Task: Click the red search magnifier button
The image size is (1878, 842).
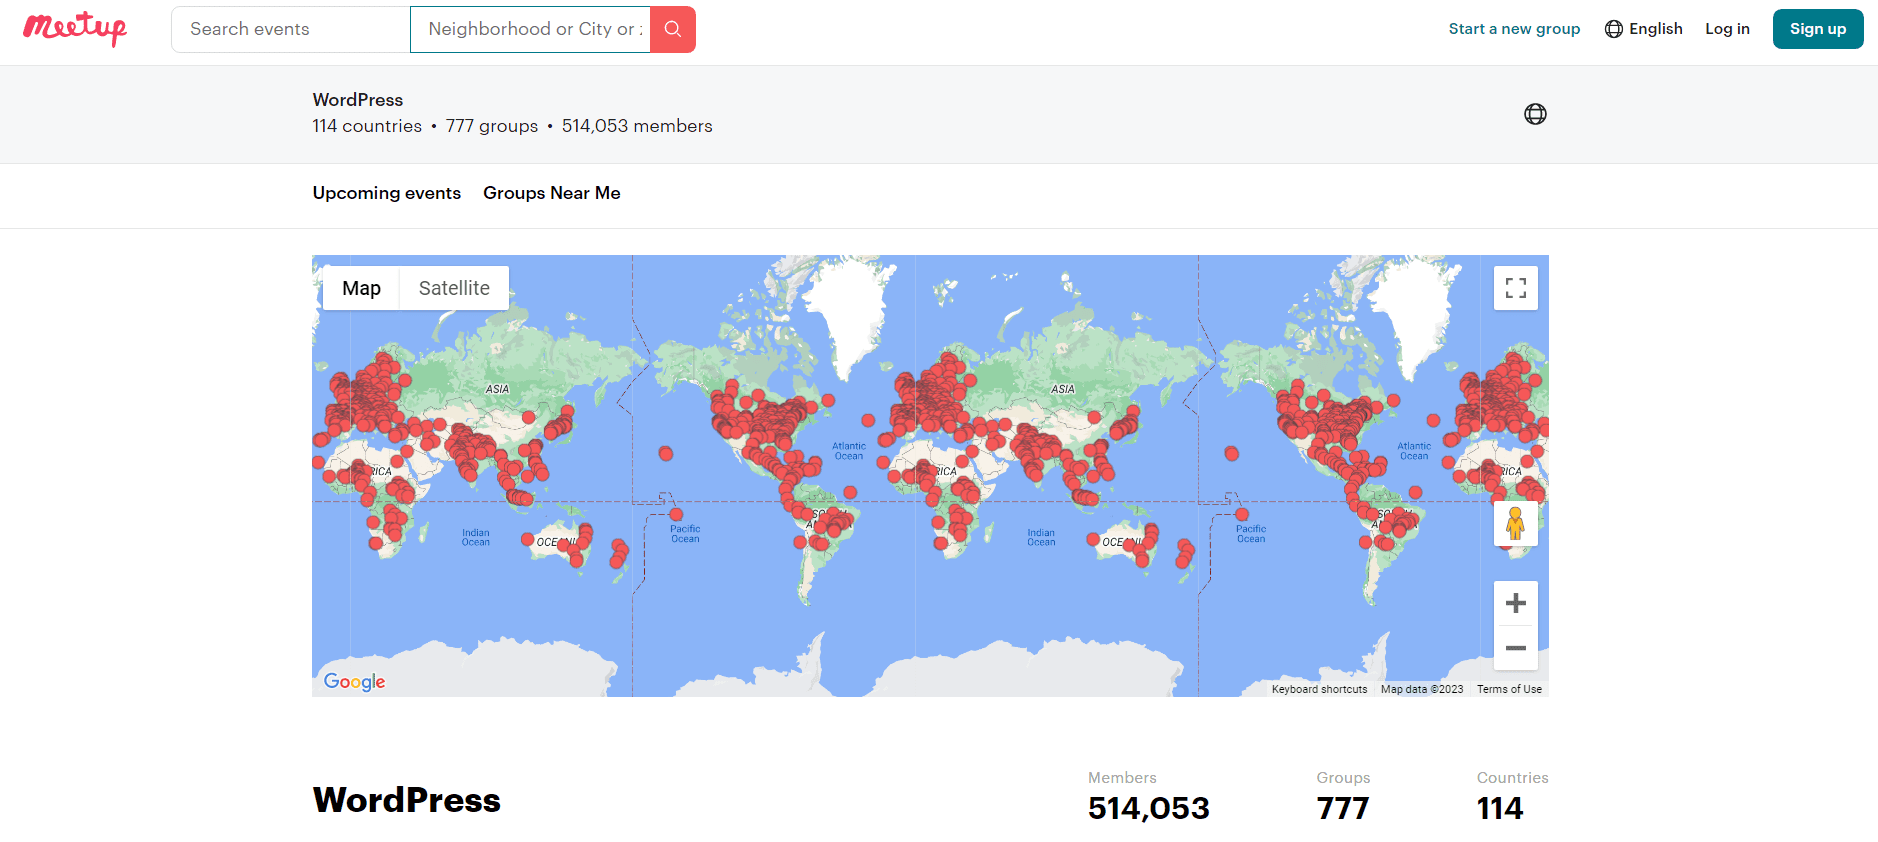Action: pos(673,29)
